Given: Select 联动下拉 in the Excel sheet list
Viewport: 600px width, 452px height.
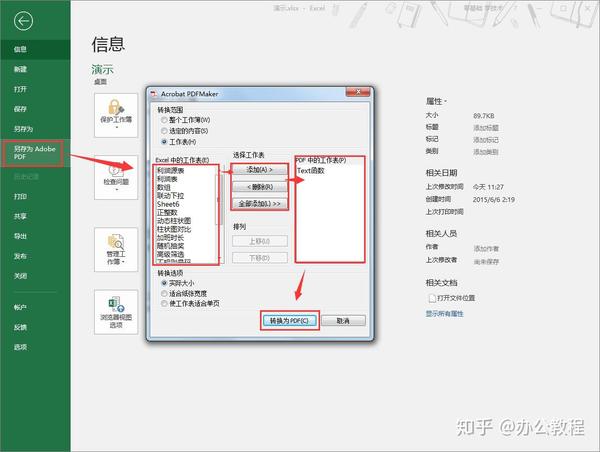Looking at the screenshot, I should point(170,196).
